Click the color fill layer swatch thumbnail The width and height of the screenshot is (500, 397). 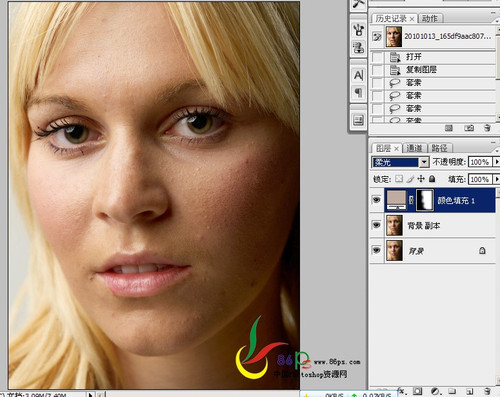point(396,200)
